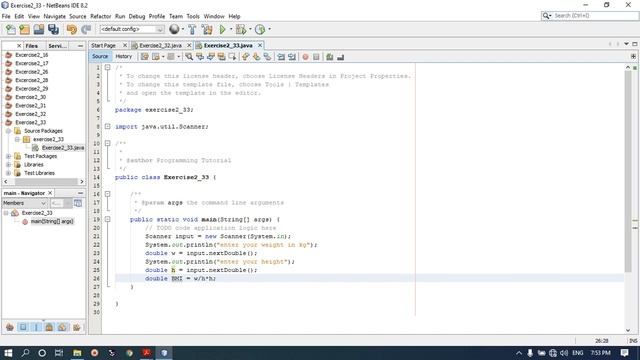Image resolution: width=640 pixels, height=360 pixels.
Task: Toggle Show Fields filter in Navigator
Action: (x=23, y=327)
